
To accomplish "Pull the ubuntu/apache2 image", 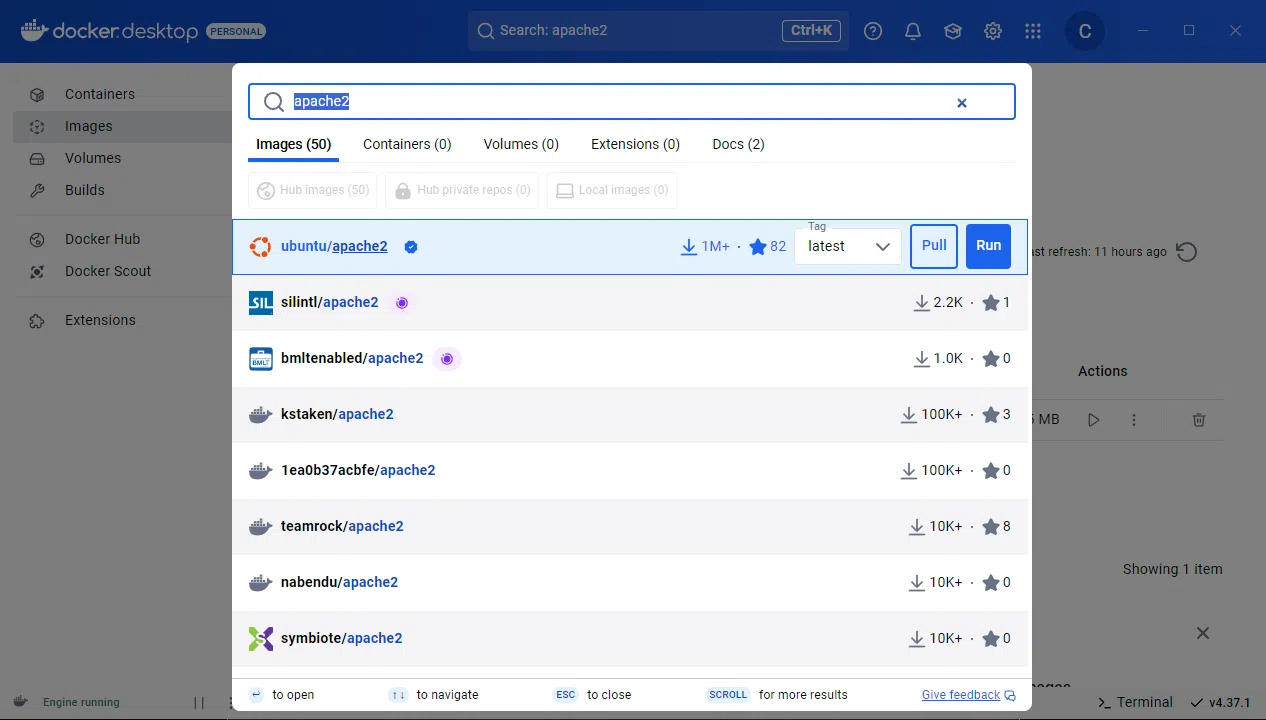I will pyautogui.click(x=933, y=246).
